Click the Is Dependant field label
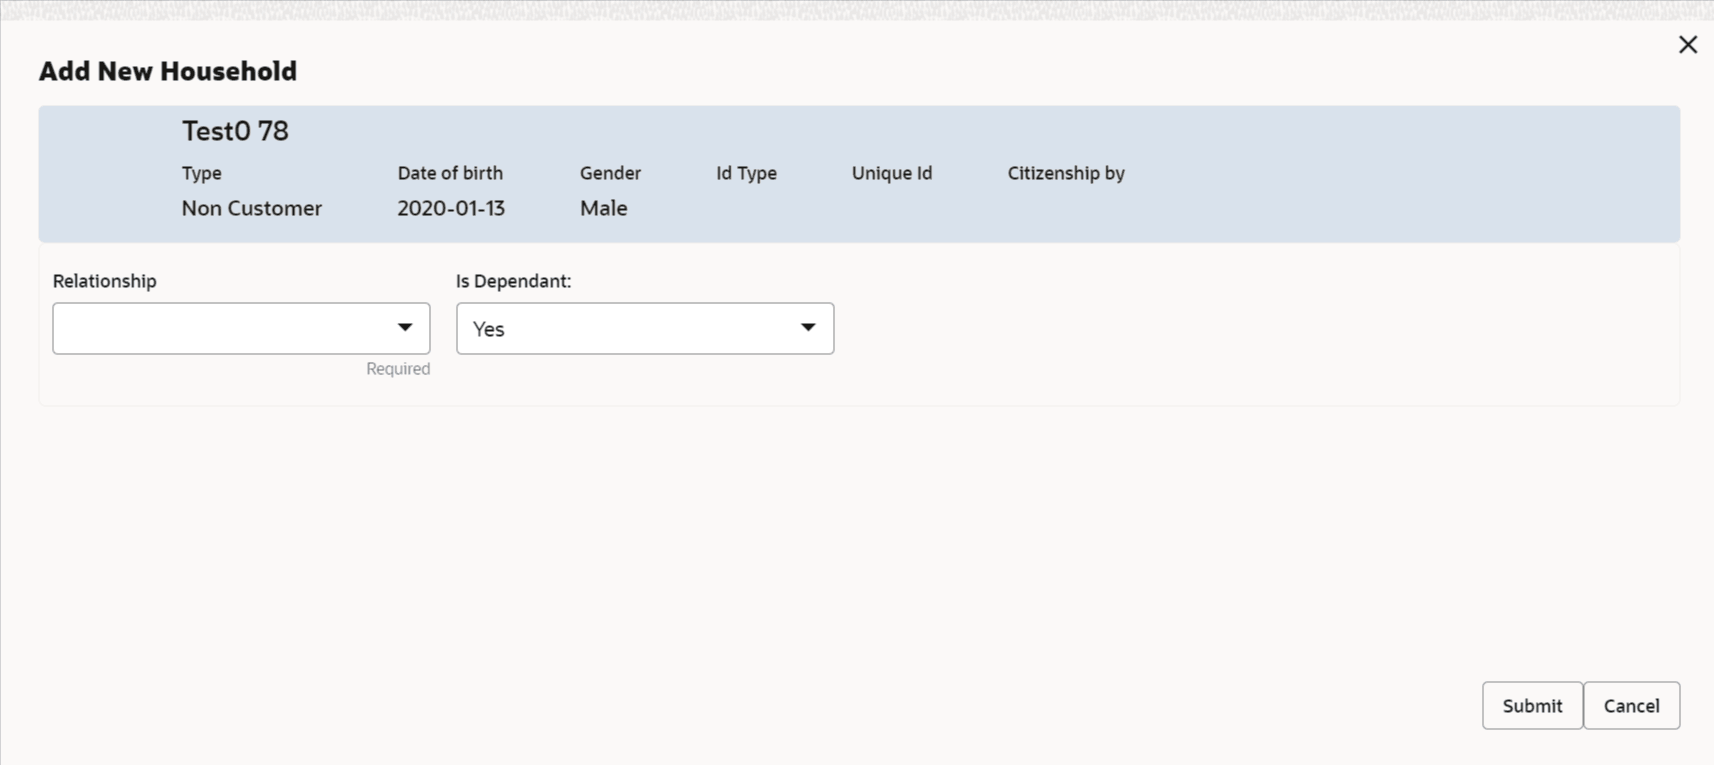 [514, 281]
